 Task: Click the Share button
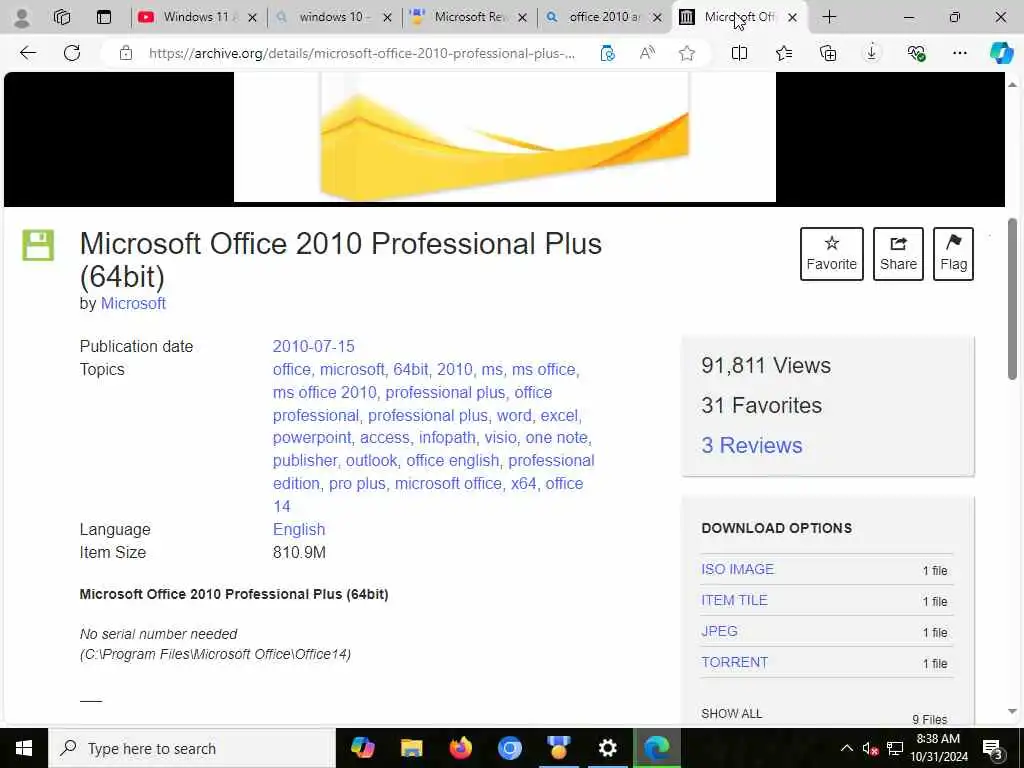coord(898,253)
